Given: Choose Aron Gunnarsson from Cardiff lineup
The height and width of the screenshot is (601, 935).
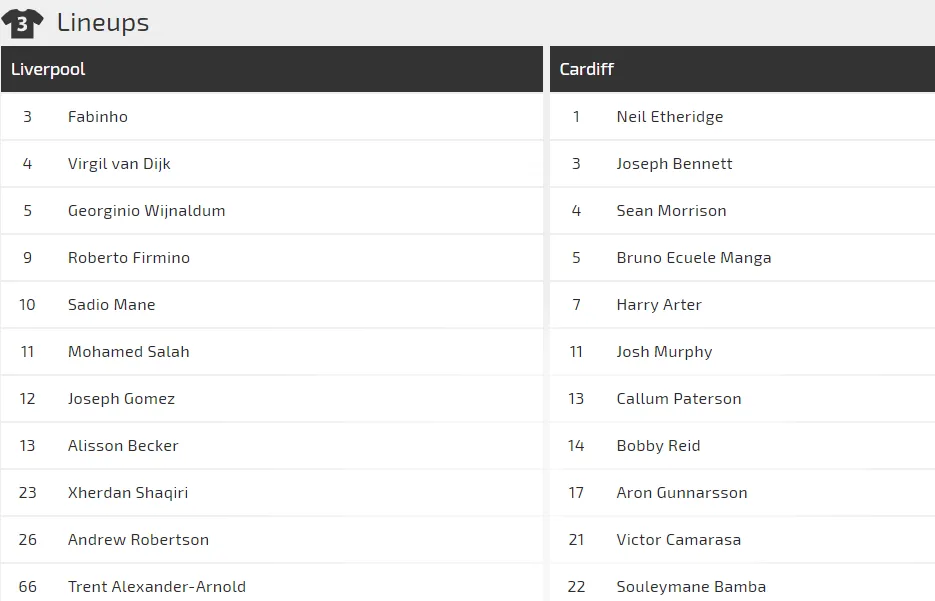Looking at the screenshot, I should coord(682,493).
